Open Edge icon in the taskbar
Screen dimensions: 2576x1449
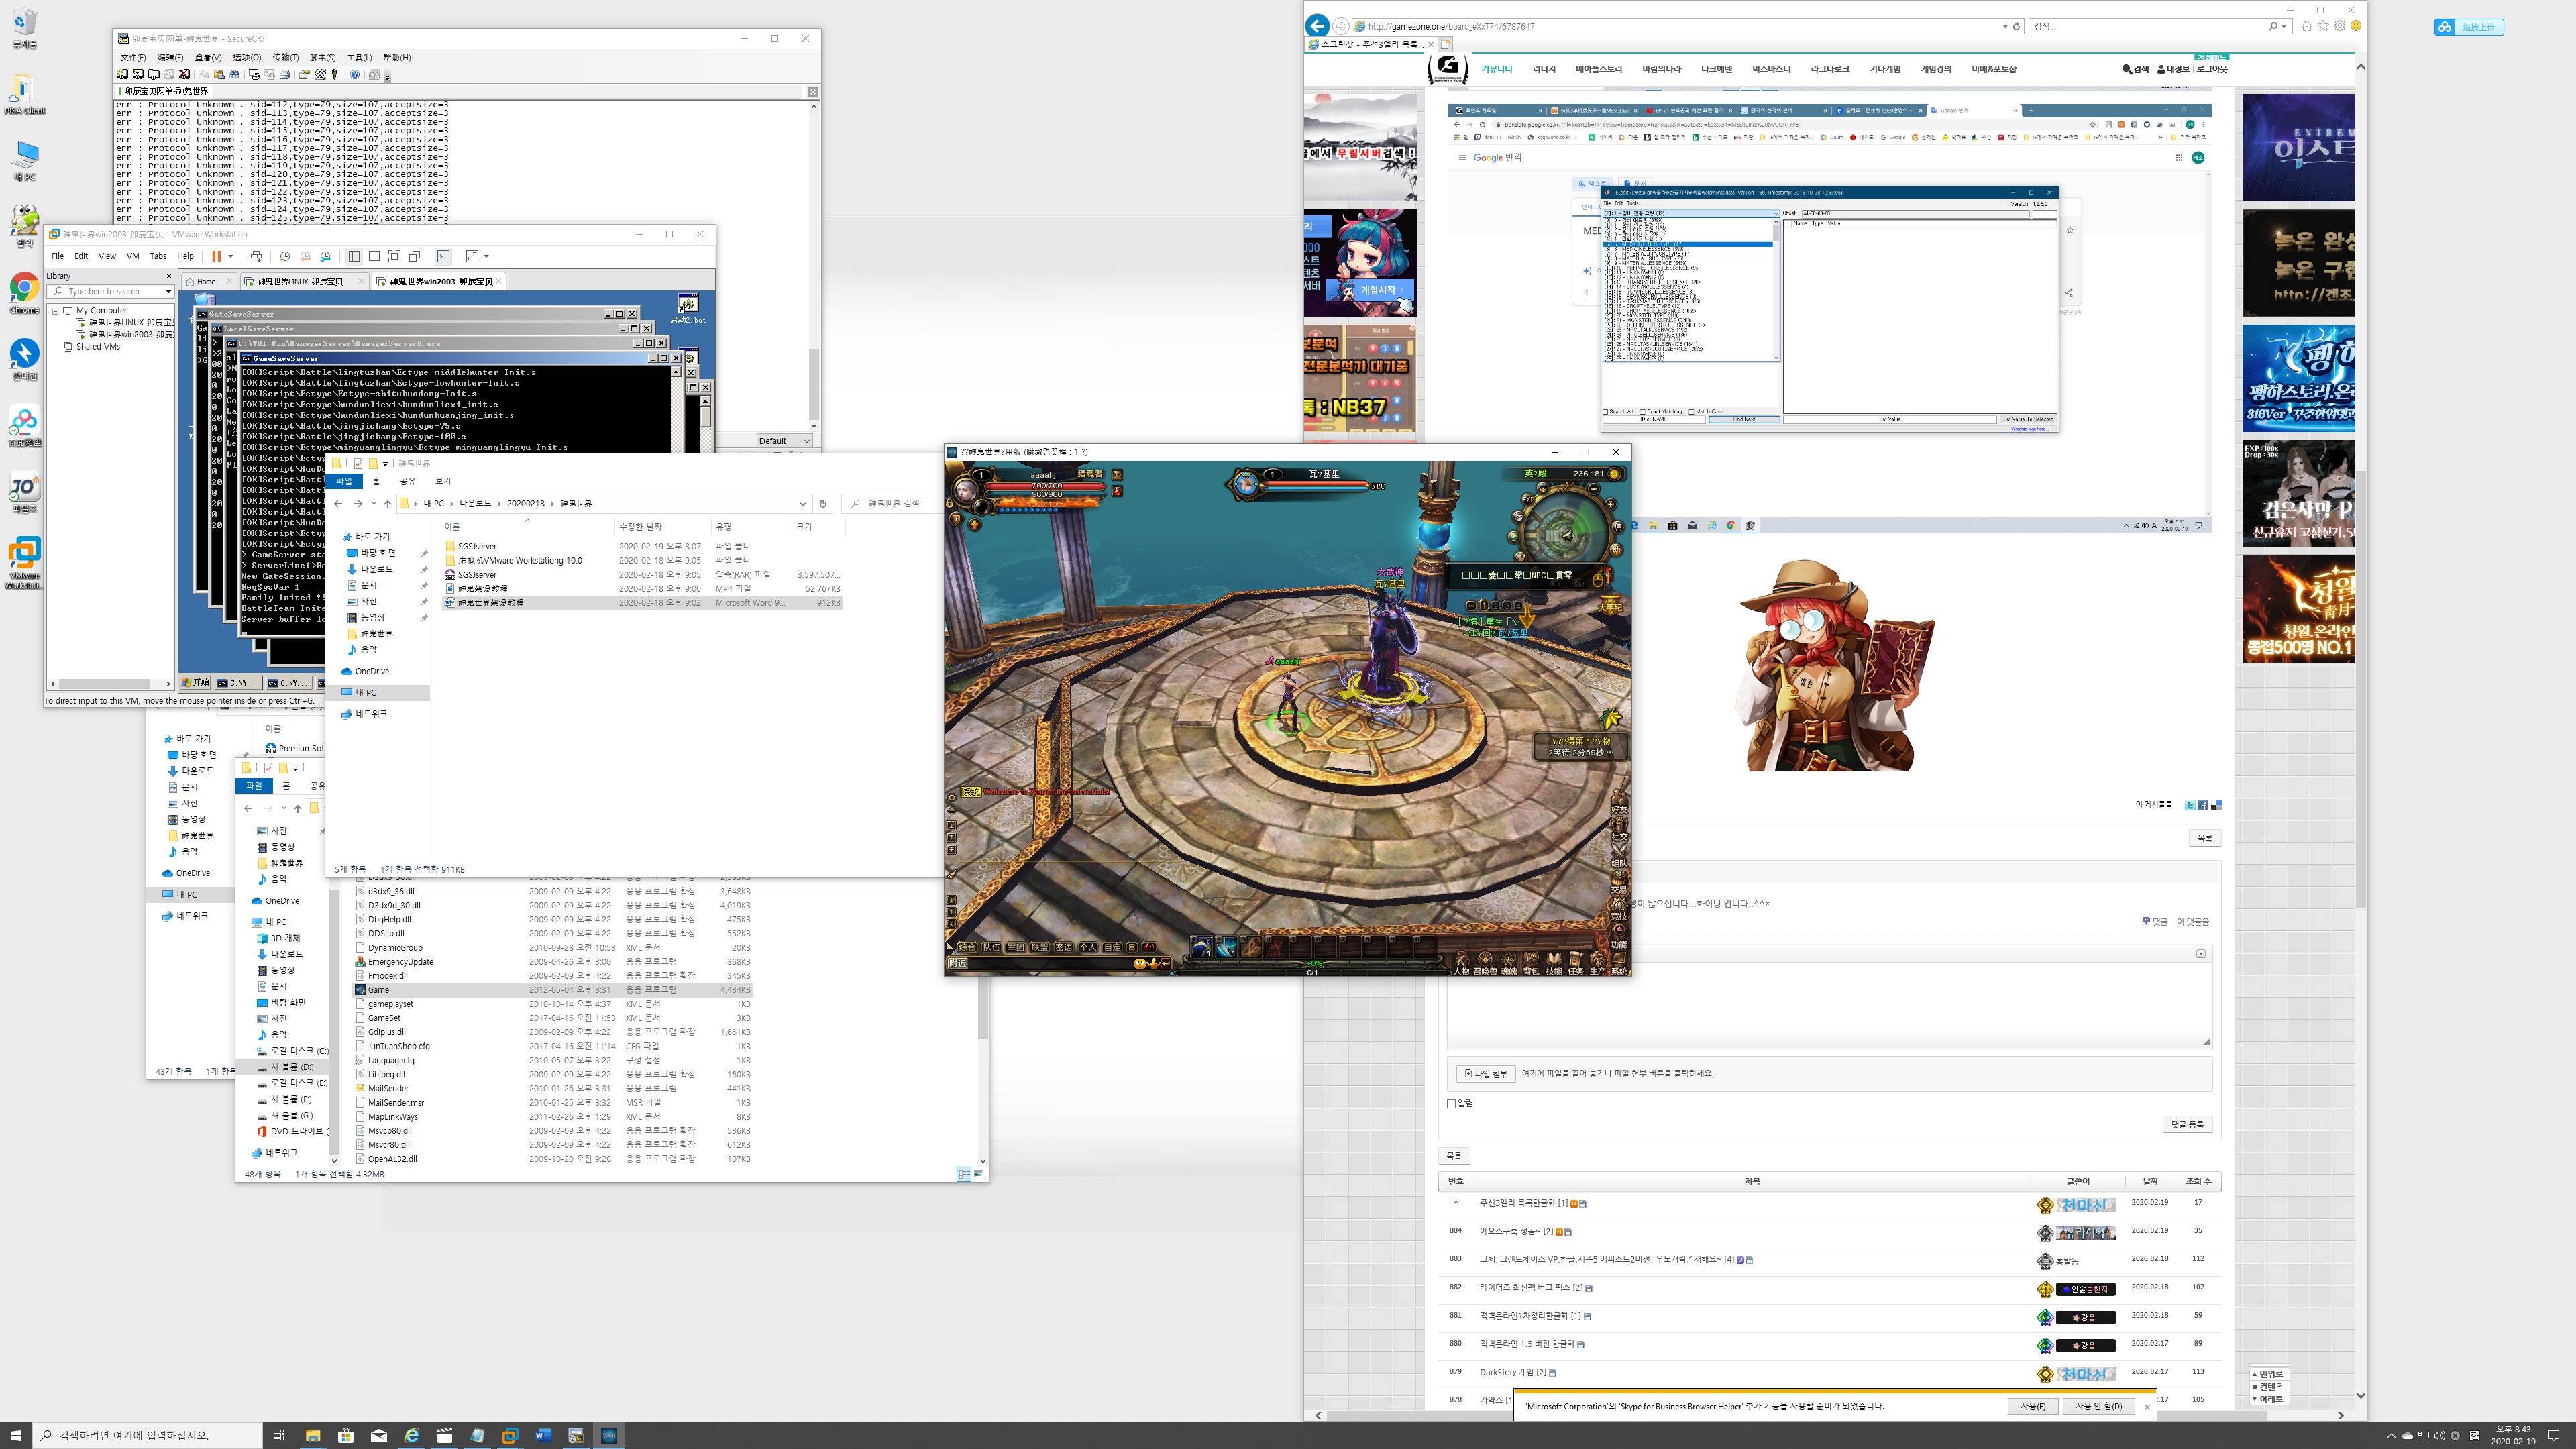pos(411,1435)
